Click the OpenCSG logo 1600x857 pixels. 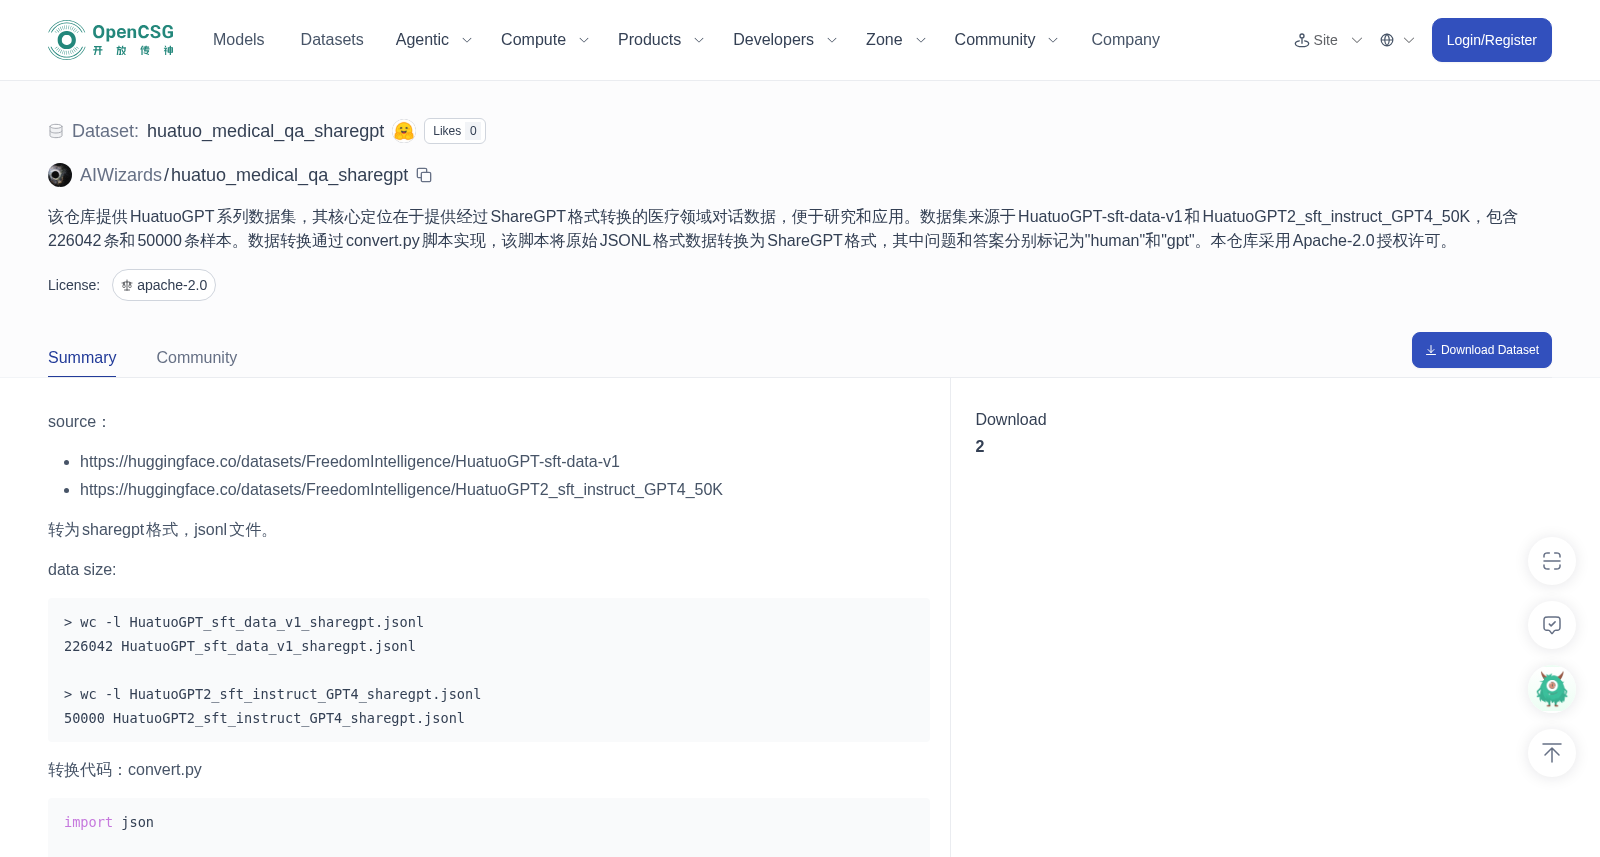(x=111, y=40)
